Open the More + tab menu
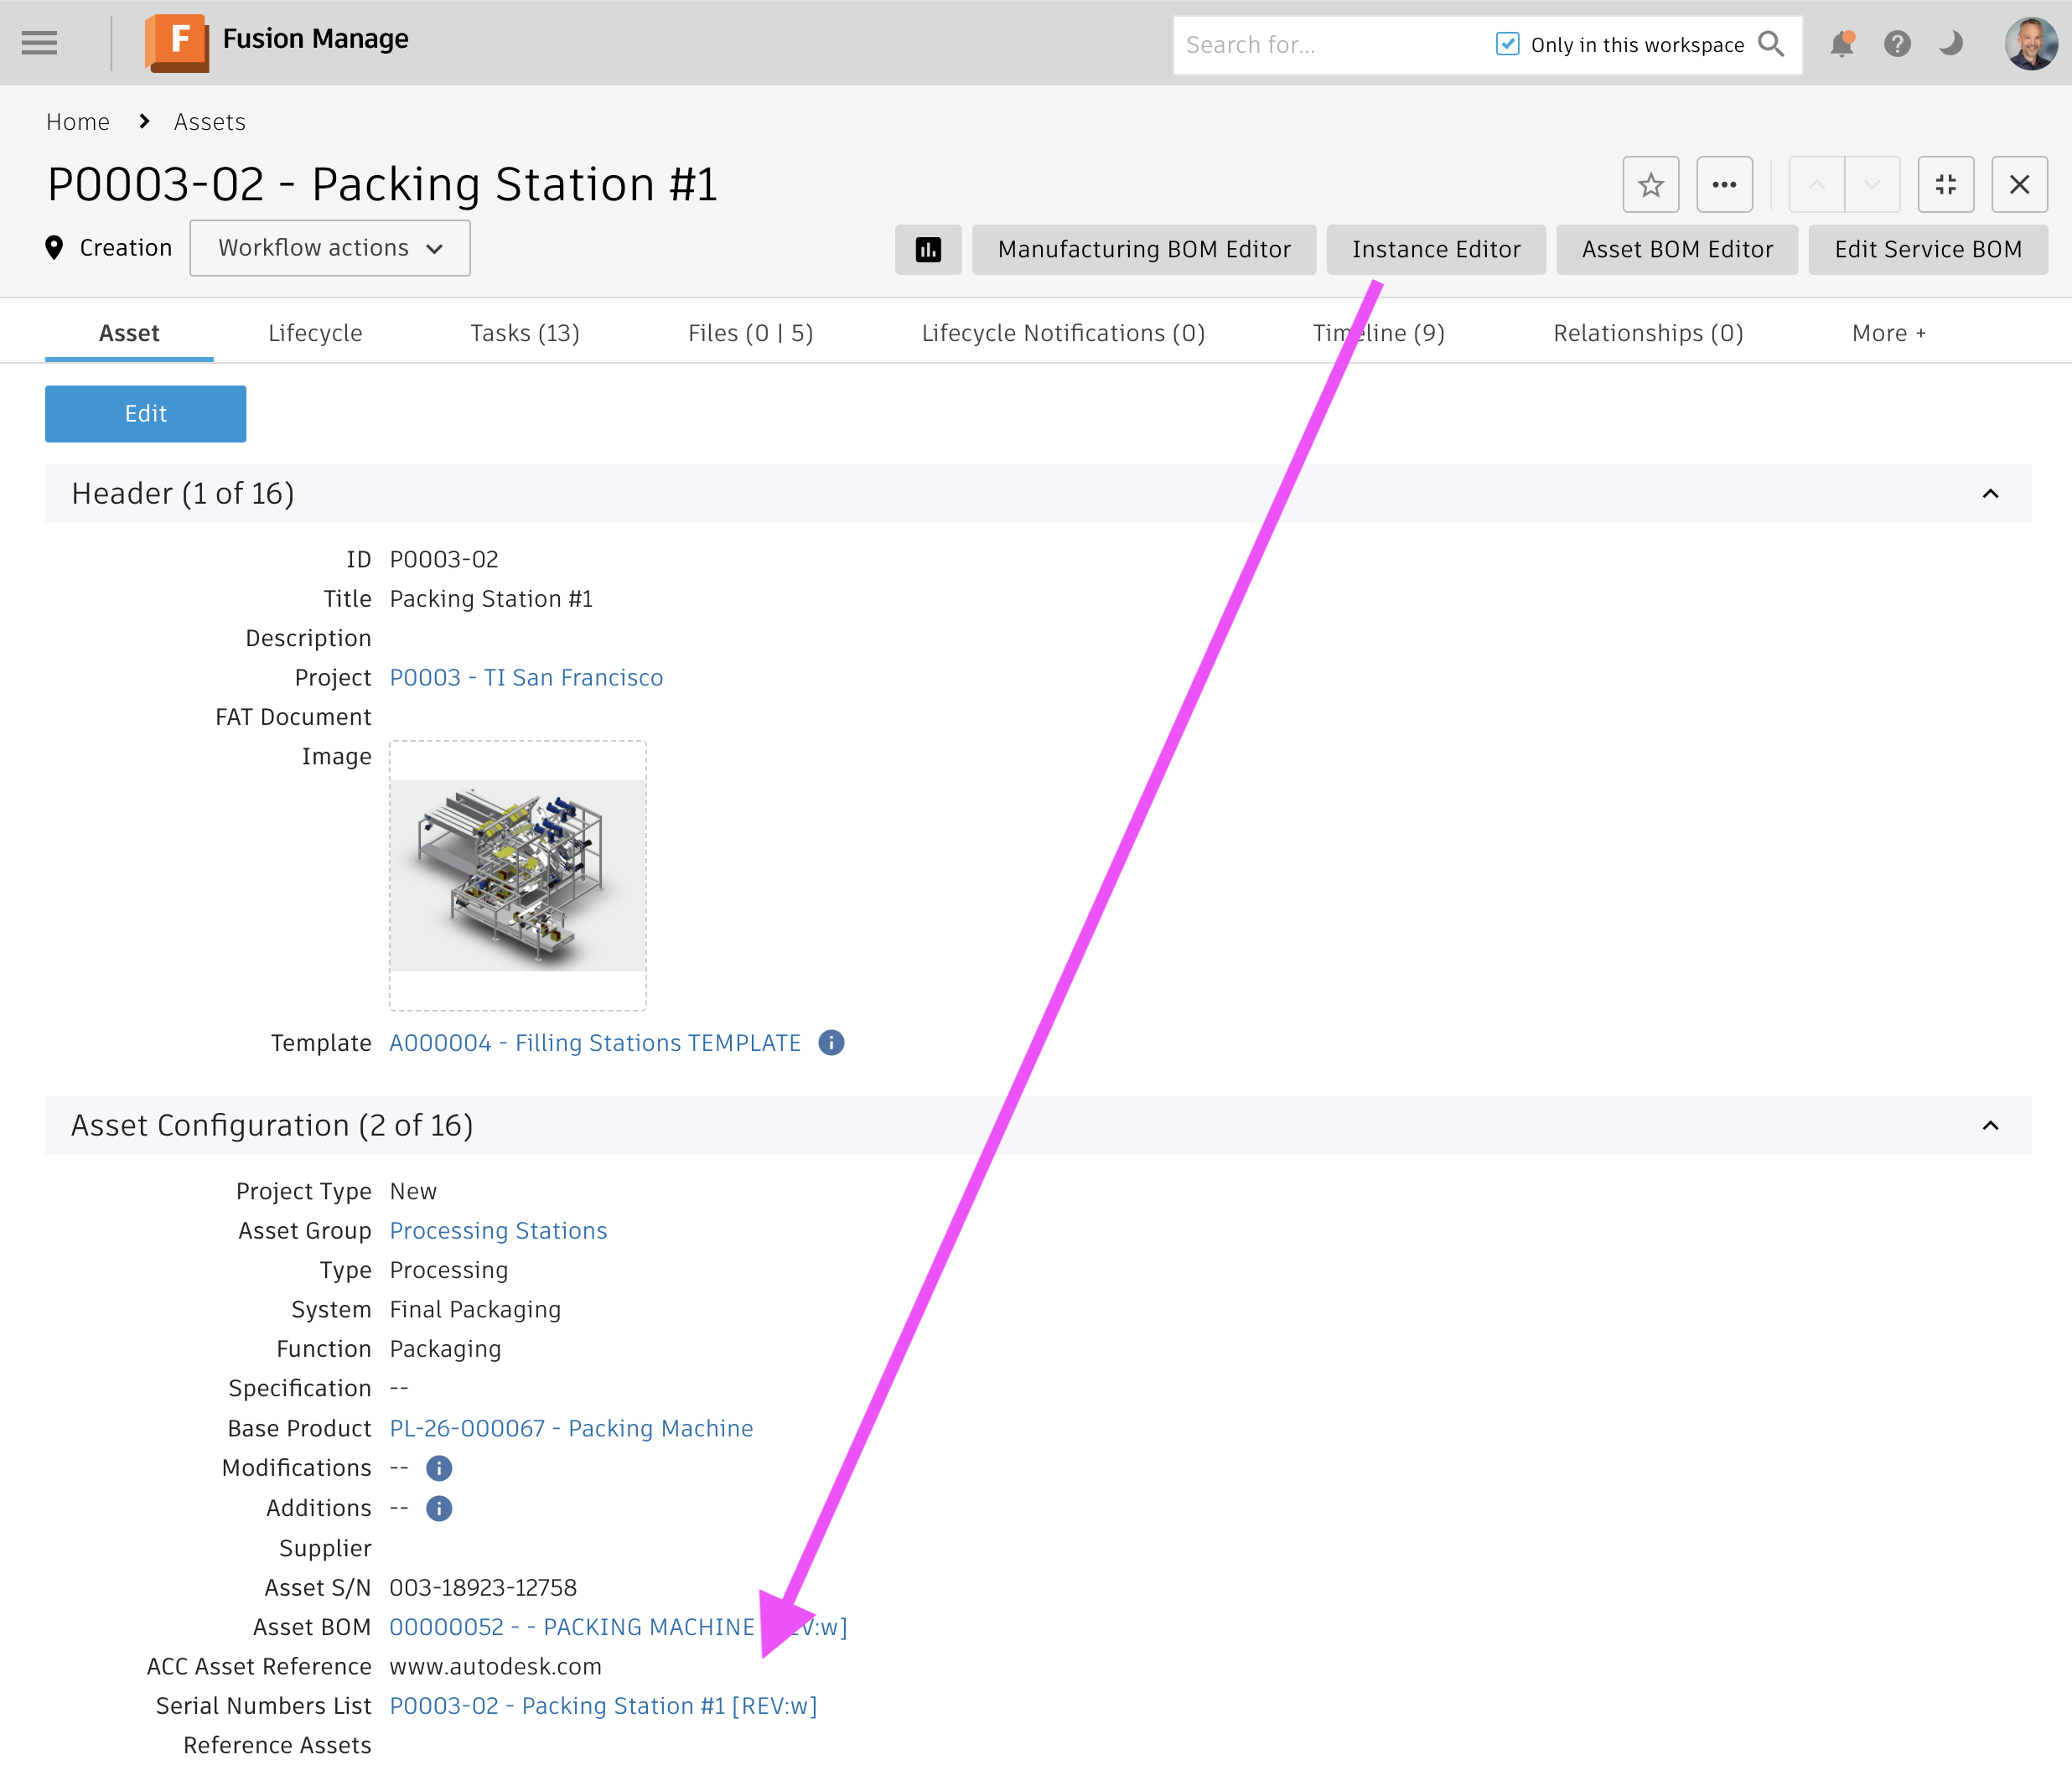The image size is (2072, 1770). click(x=1888, y=333)
